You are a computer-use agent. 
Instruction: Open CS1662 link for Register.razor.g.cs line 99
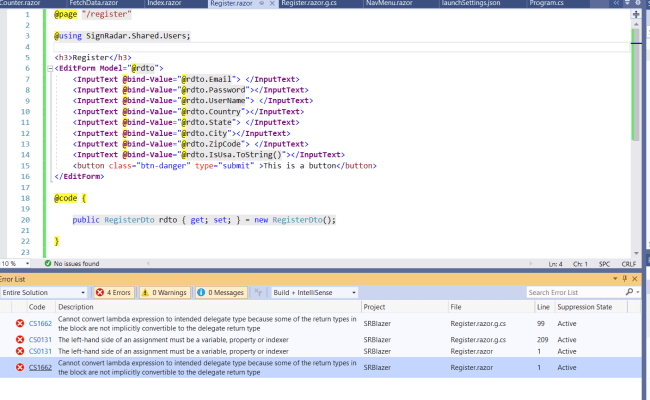[x=40, y=324]
